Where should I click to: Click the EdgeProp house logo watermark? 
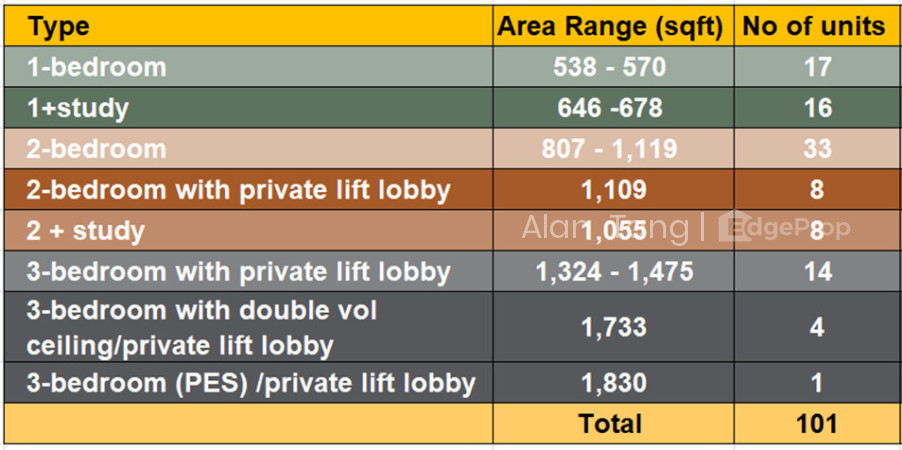(735, 227)
